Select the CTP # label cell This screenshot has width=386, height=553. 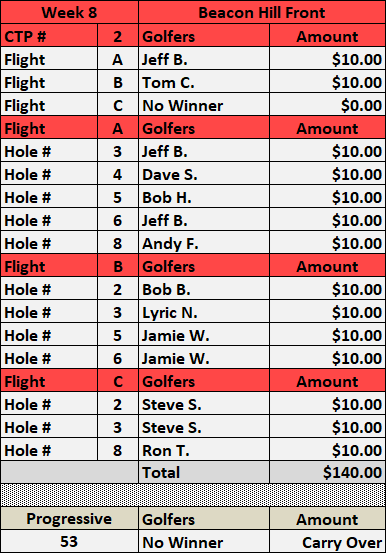pos(49,36)
